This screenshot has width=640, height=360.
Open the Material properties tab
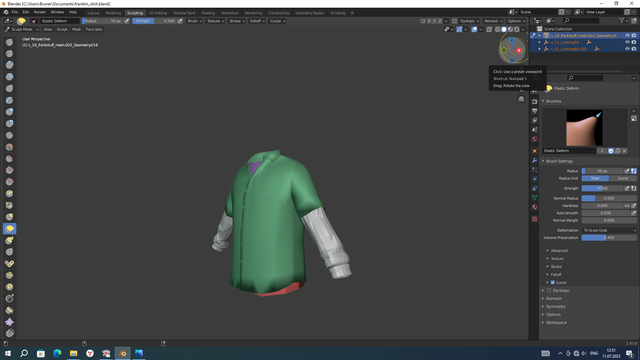point(534,207)
